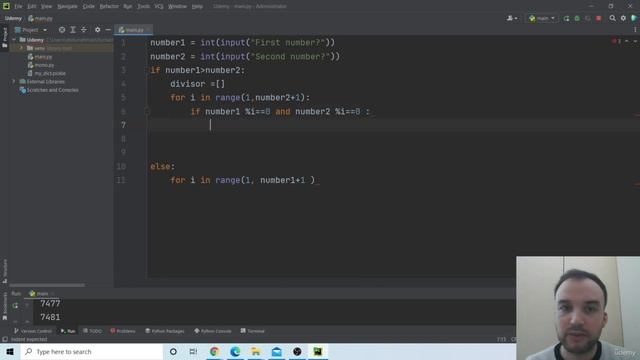Open the File menu
The height and width of the screenshot is (360, 640).
tap(18, 7)
